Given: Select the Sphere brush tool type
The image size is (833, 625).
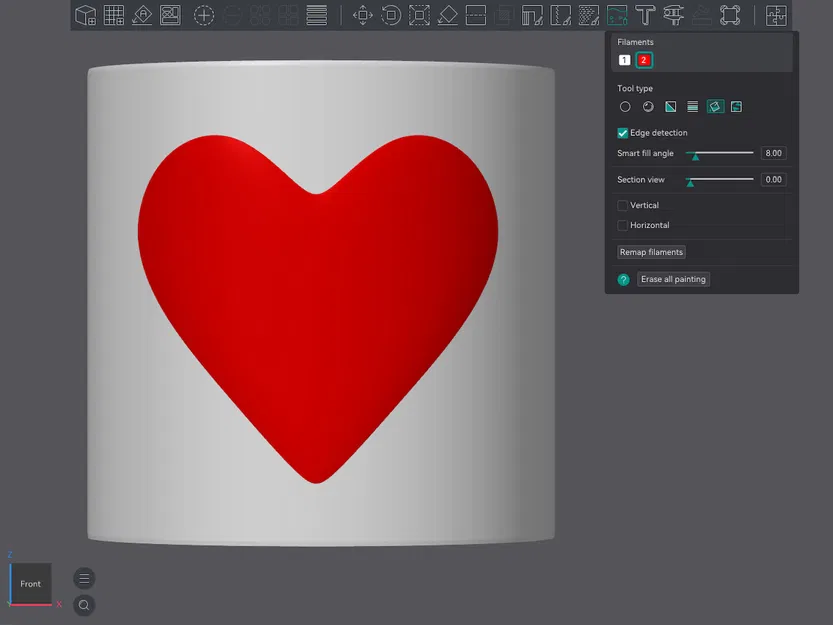Looking at the screenshot, I should click(648, 106).
